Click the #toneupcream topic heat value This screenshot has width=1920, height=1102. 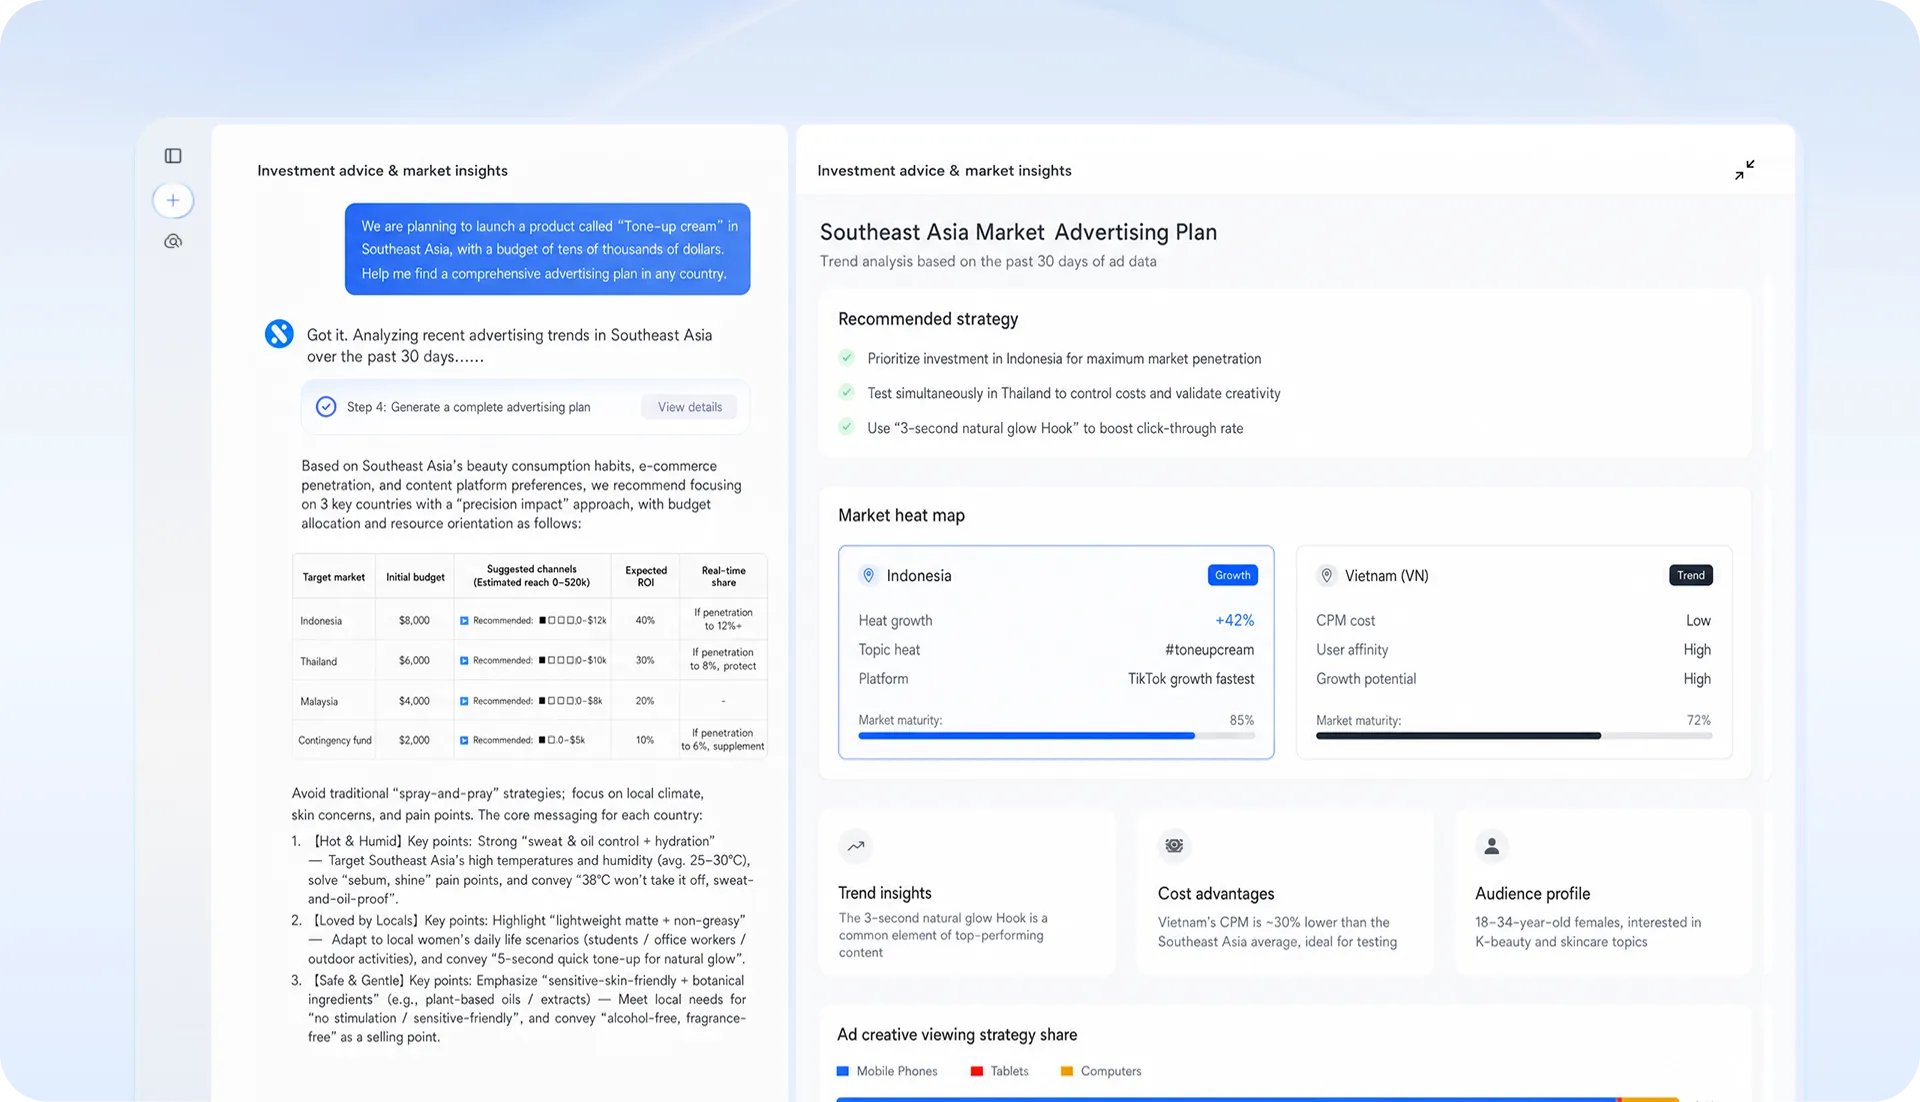point(1209,650)
